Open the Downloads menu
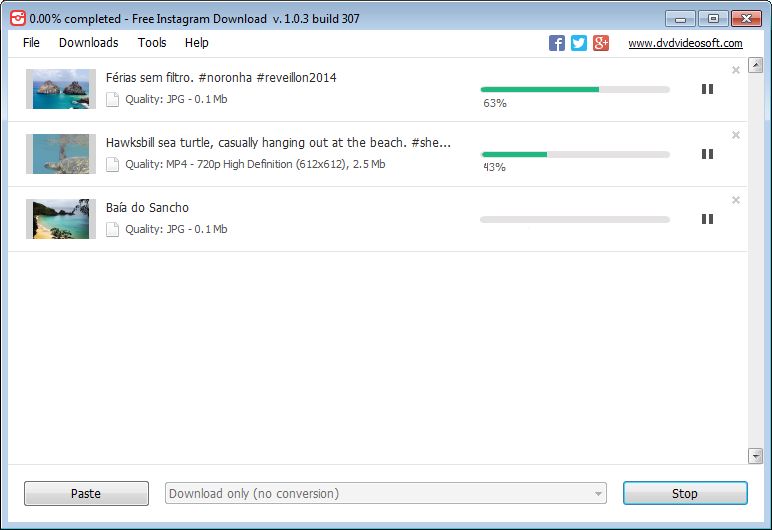Image resolution: width=772 pixels, height=530 pixels. pos(89,43)
